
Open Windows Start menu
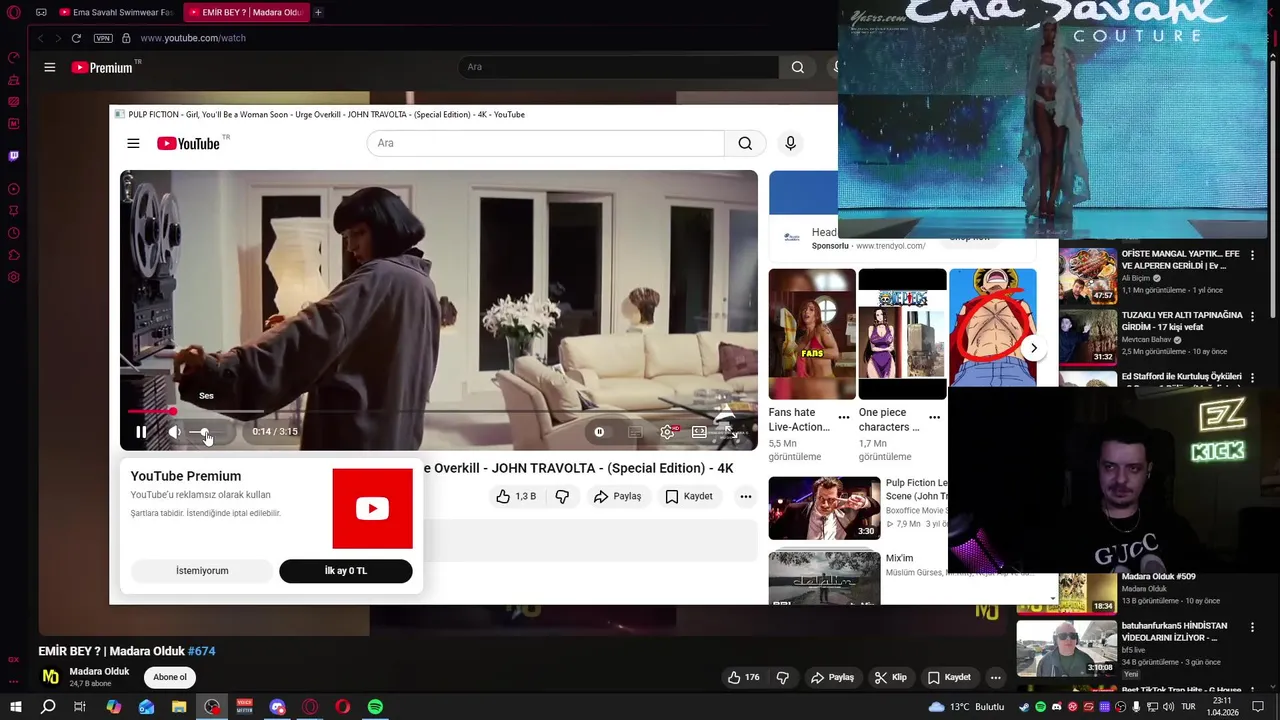15,707
